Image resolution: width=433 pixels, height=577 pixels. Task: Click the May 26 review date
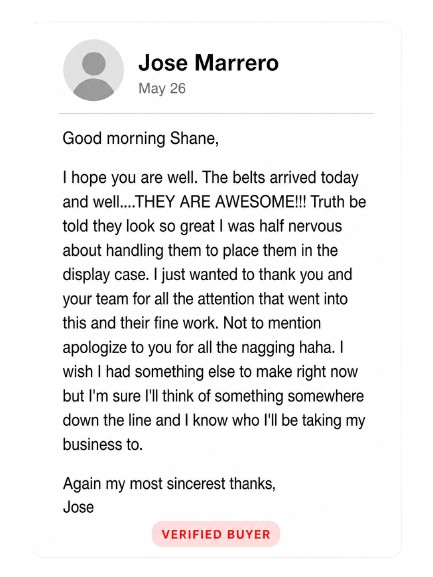click(162, 89)
